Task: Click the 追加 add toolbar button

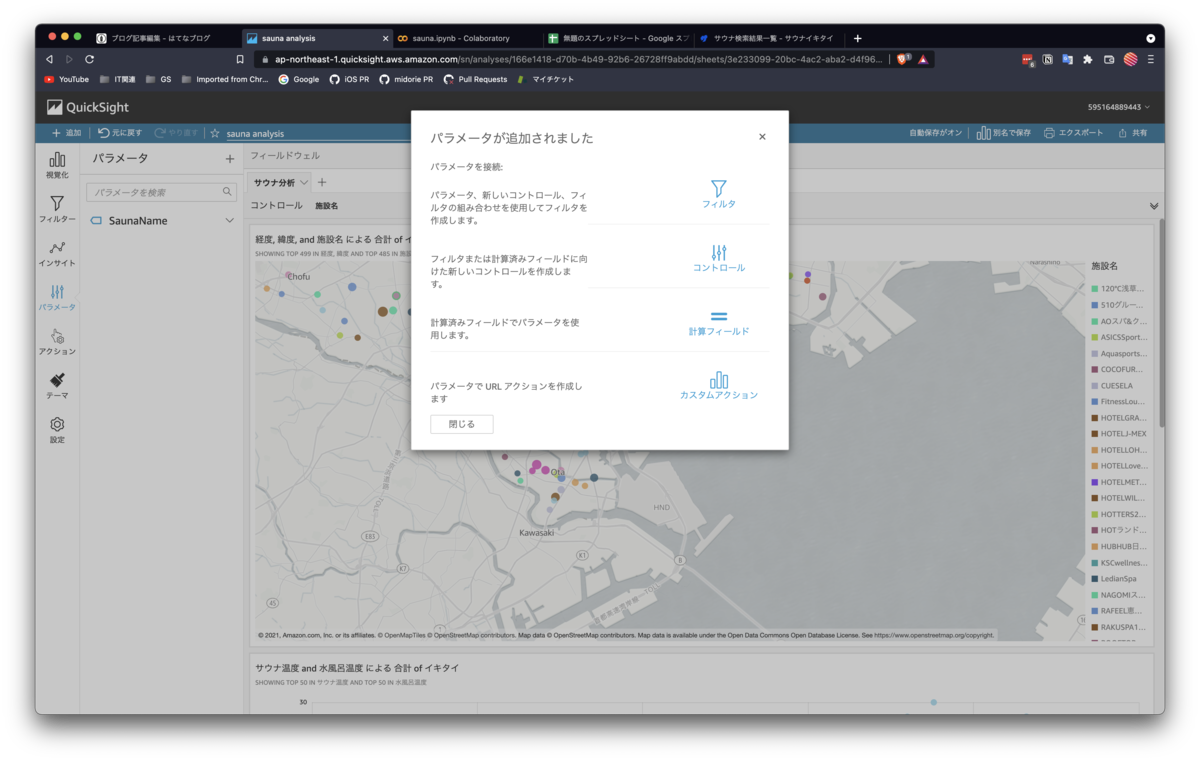Action: point(66,133)
